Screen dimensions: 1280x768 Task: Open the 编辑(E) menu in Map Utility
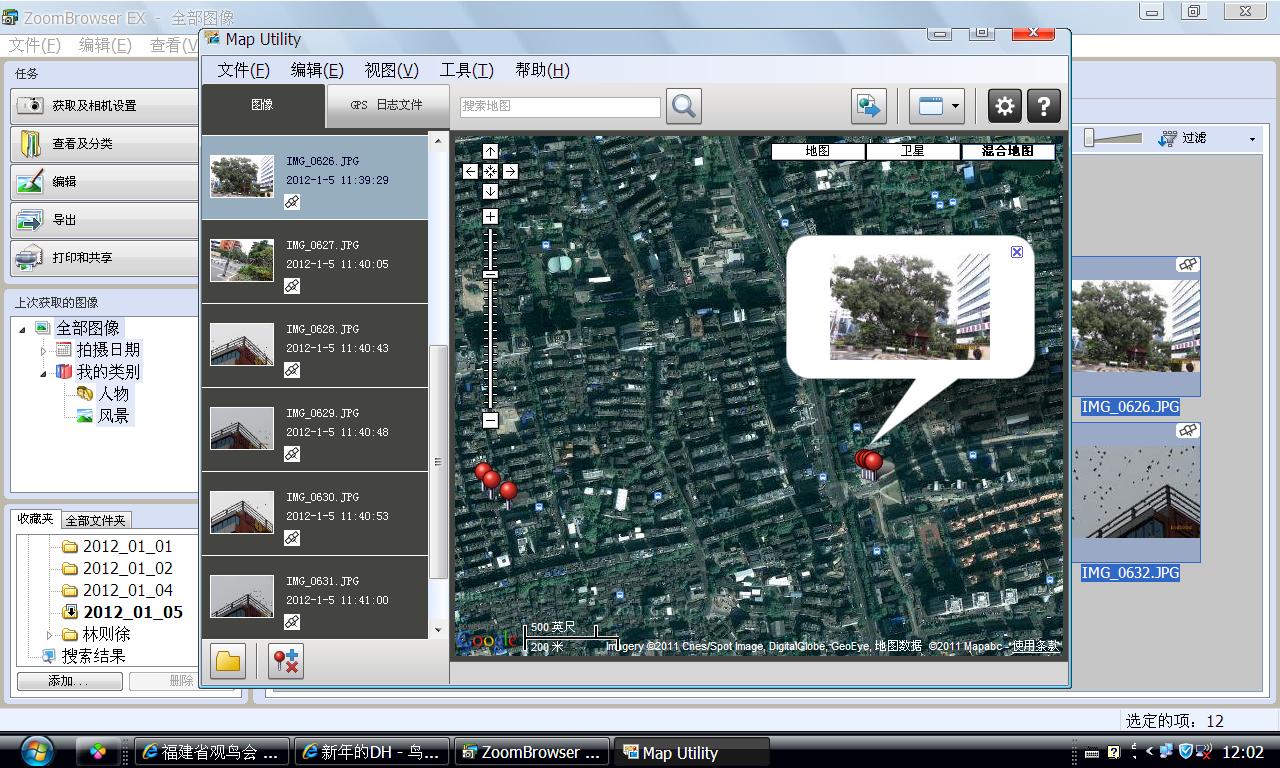317,70
